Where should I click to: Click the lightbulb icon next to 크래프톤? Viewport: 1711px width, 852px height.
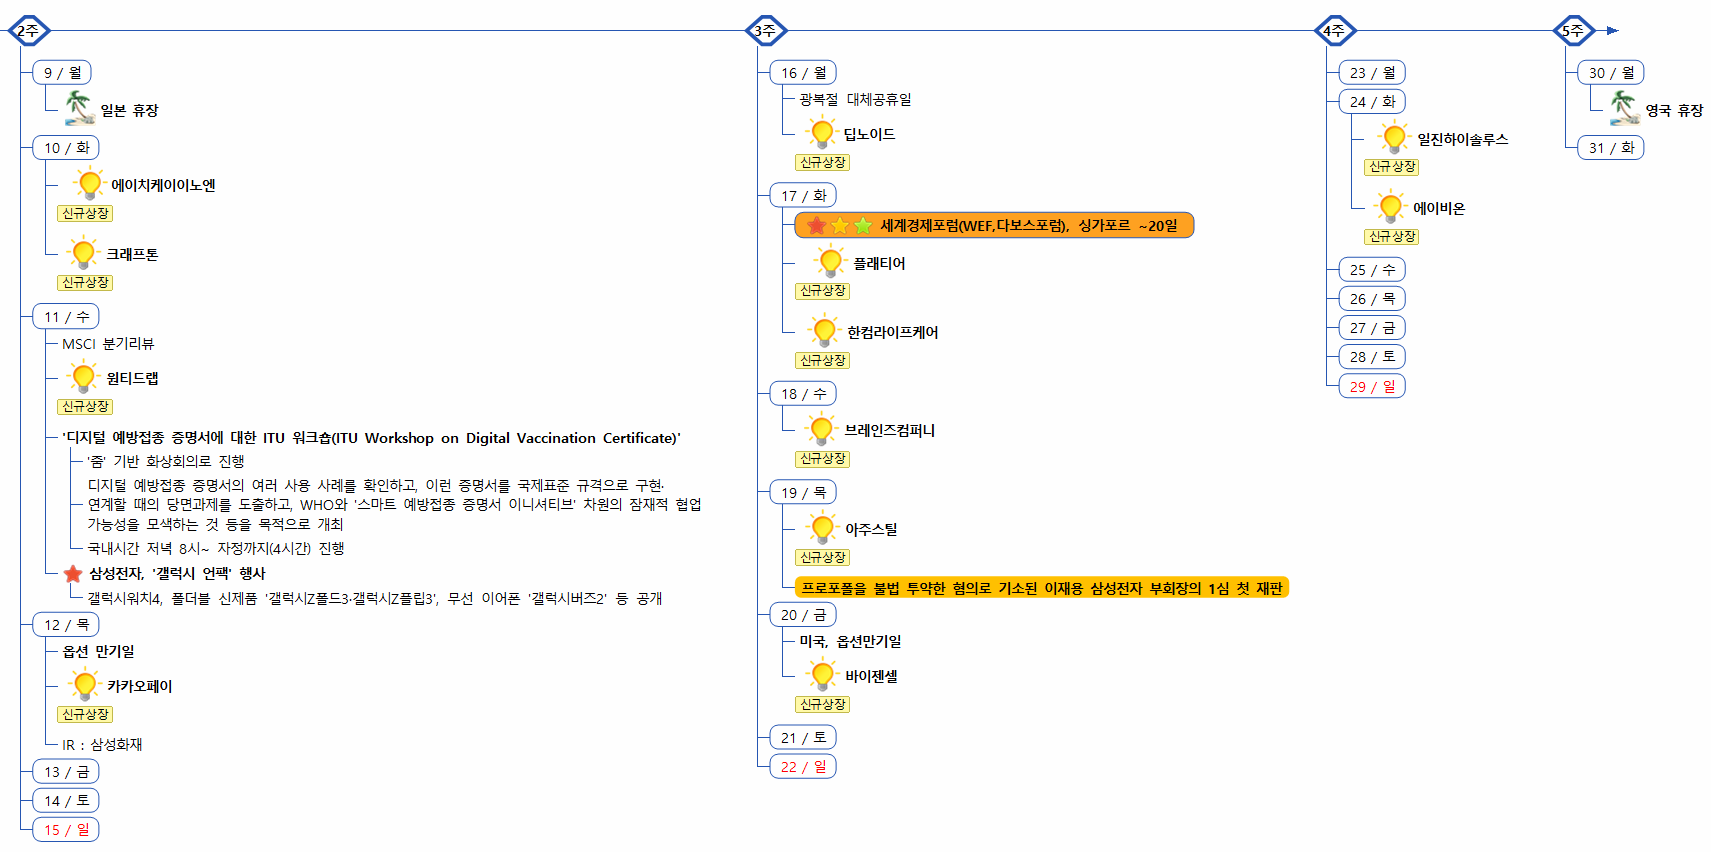pos(84,253)
